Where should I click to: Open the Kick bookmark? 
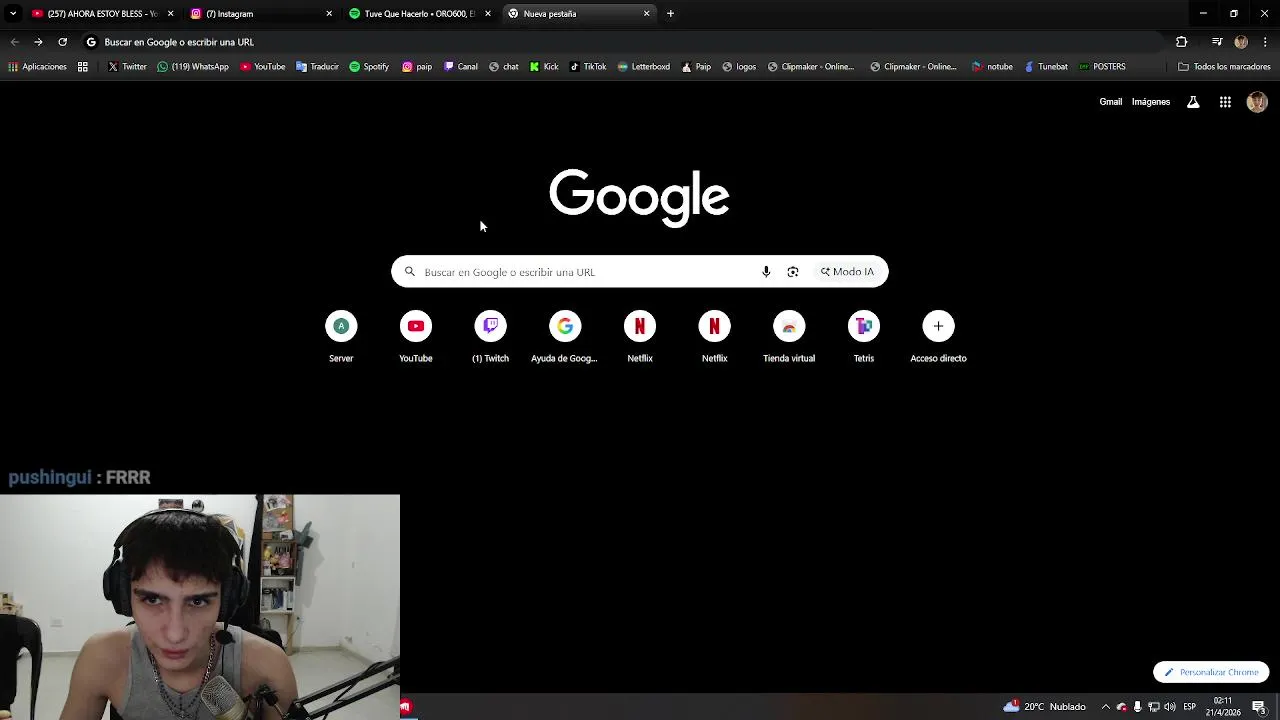coord(544,67)
